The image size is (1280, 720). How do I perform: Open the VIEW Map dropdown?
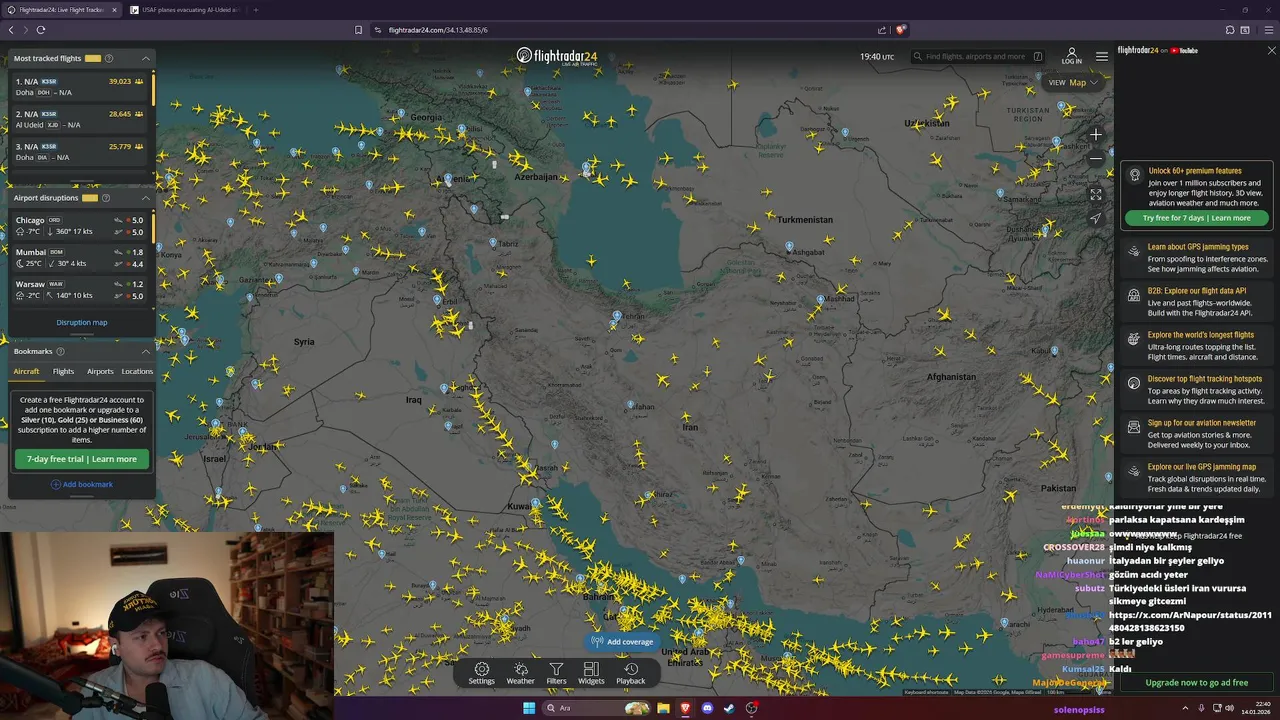[1075, 82]
